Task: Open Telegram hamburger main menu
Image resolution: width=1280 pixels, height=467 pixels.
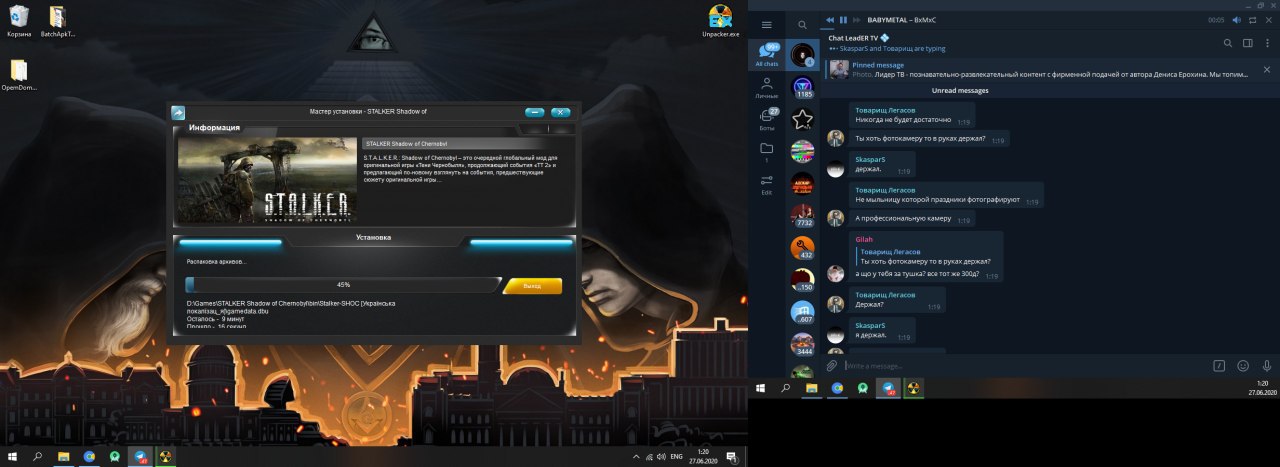Action: [767, 24]
